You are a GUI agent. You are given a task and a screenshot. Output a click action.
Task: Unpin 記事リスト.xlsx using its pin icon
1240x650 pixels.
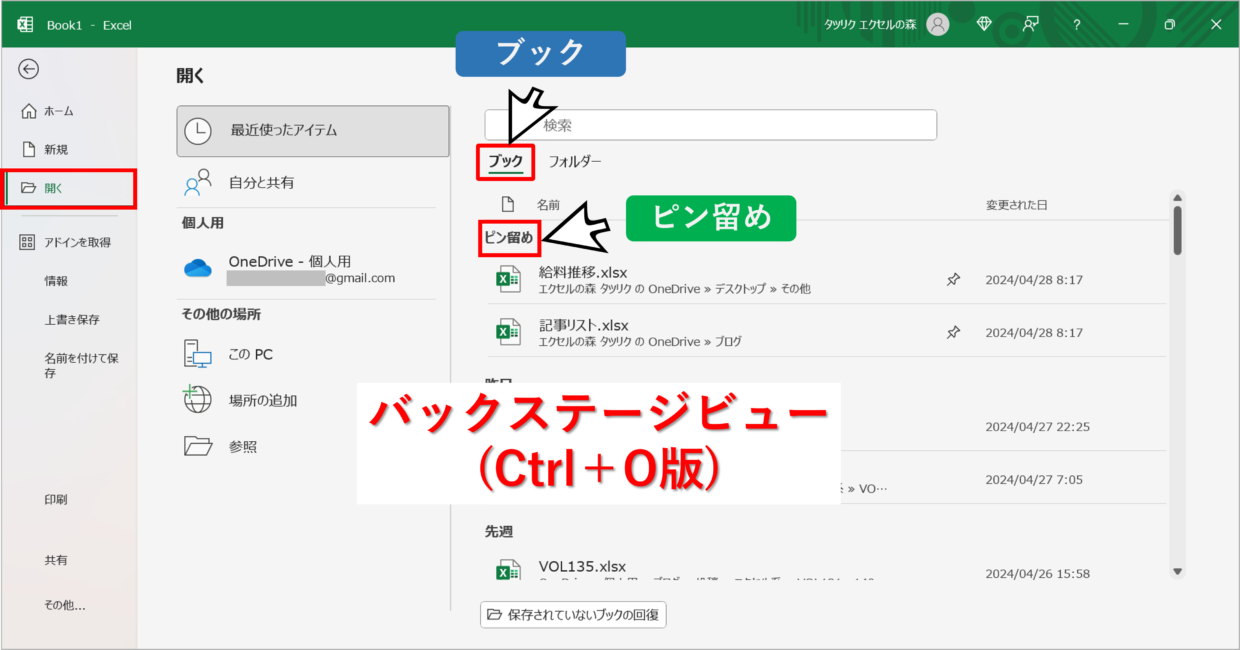tap(953, 332)
